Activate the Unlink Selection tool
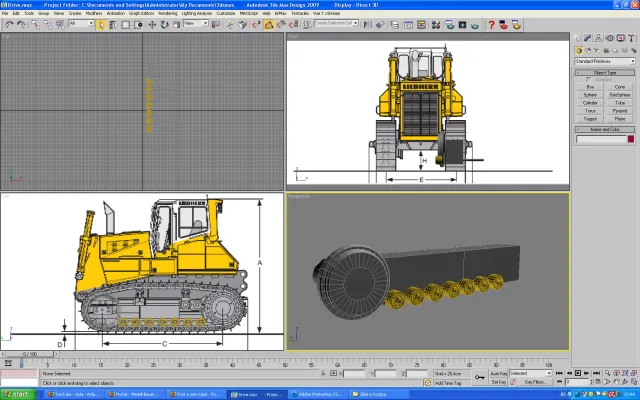The width and height of the screenshot is (640, 400). point(48,25)
